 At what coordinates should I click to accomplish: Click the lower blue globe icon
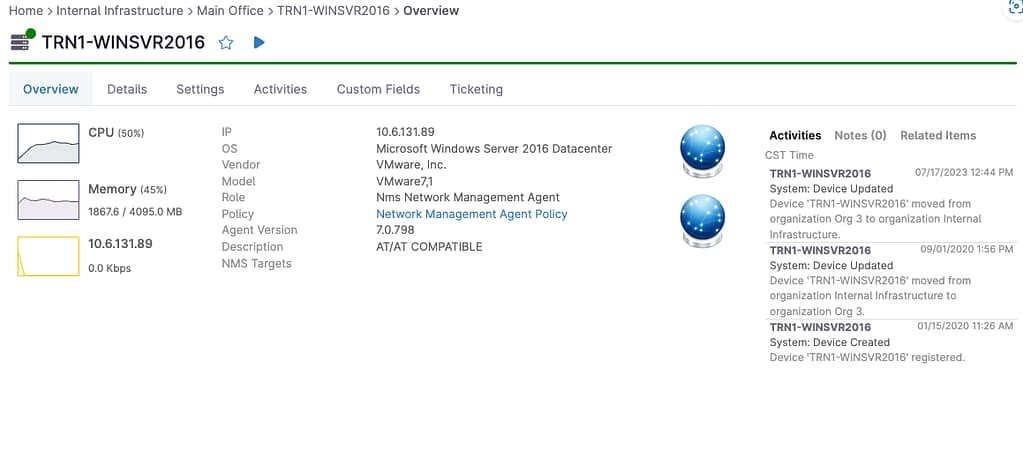pyautogui.click(x=701, y=217)
